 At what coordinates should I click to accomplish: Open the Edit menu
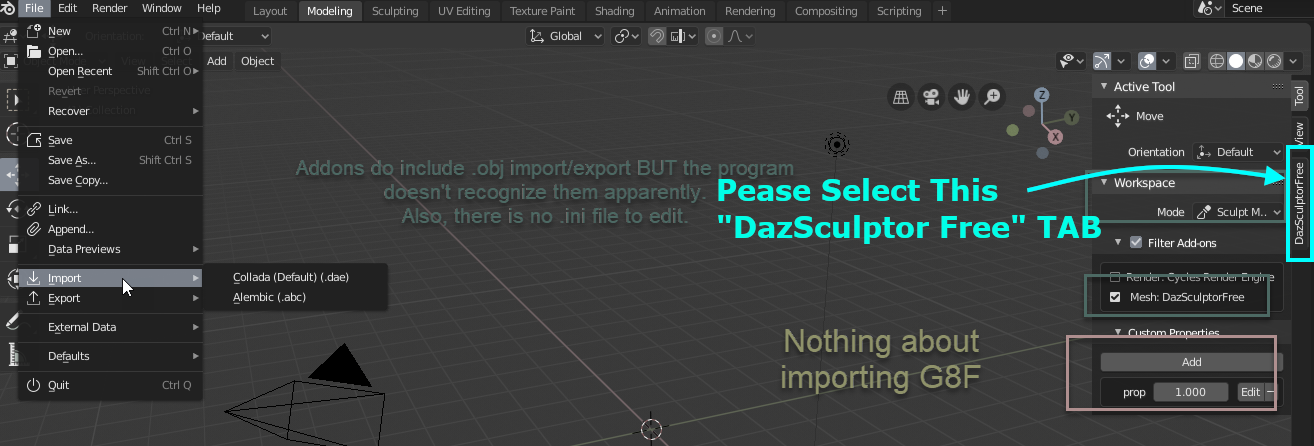click(x=67, y=8)
